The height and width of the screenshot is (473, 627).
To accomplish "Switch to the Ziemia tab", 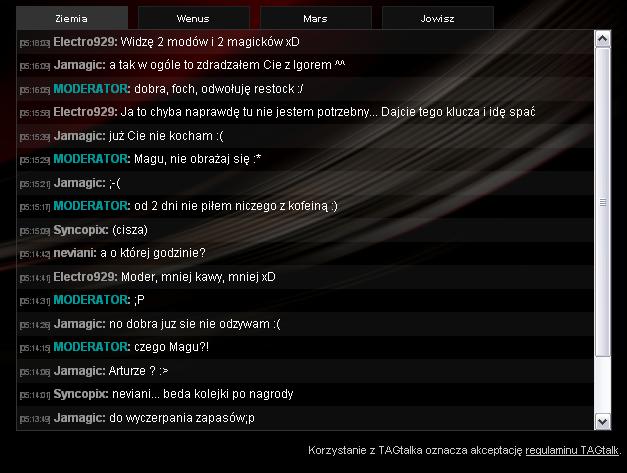I will pyautogui.click(x=72, y=18).
